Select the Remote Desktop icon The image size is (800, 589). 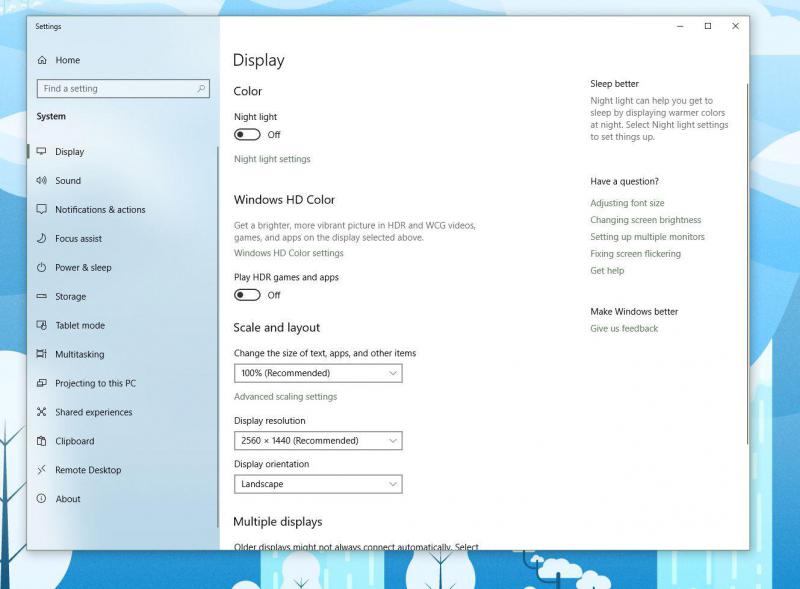(x=42, y=470)
